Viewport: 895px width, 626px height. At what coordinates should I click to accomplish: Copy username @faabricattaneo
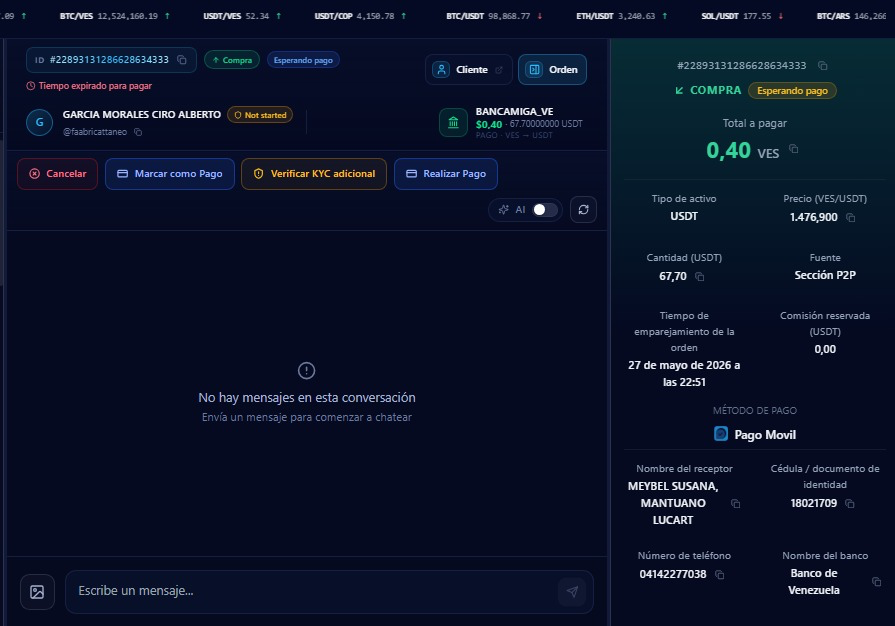point(138,132)
